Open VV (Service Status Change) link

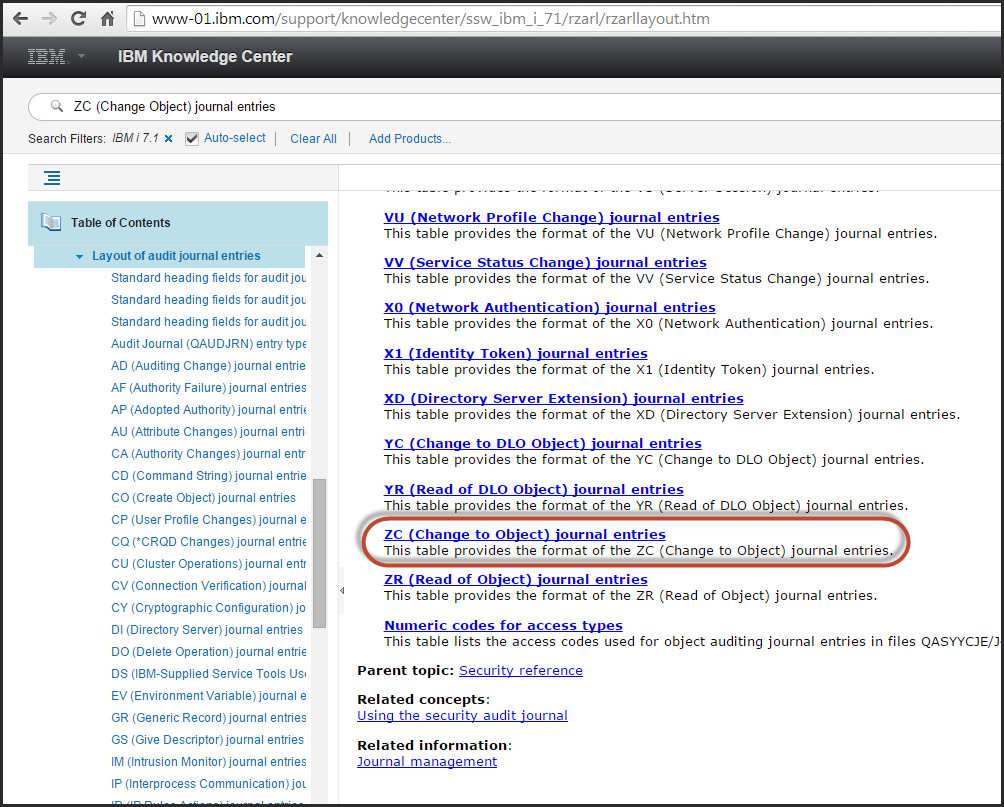(546, 263)
